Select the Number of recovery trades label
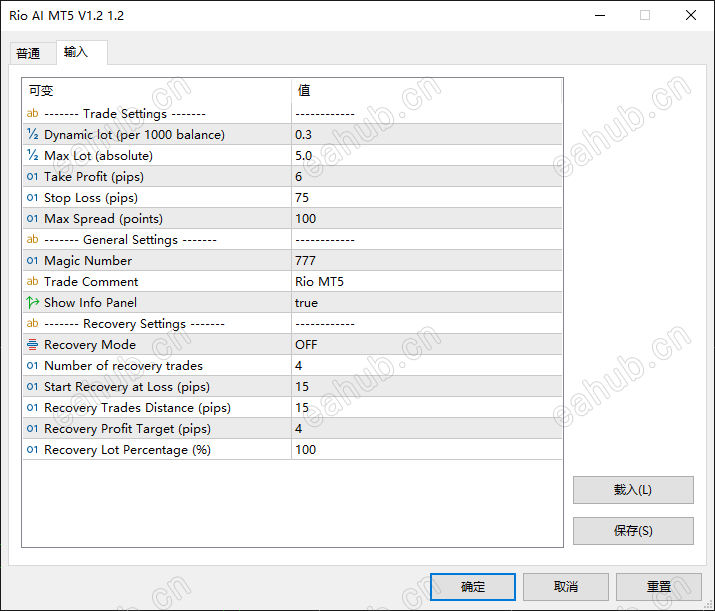Viewport: 715px width, 611px height. [x=123, y=366]
